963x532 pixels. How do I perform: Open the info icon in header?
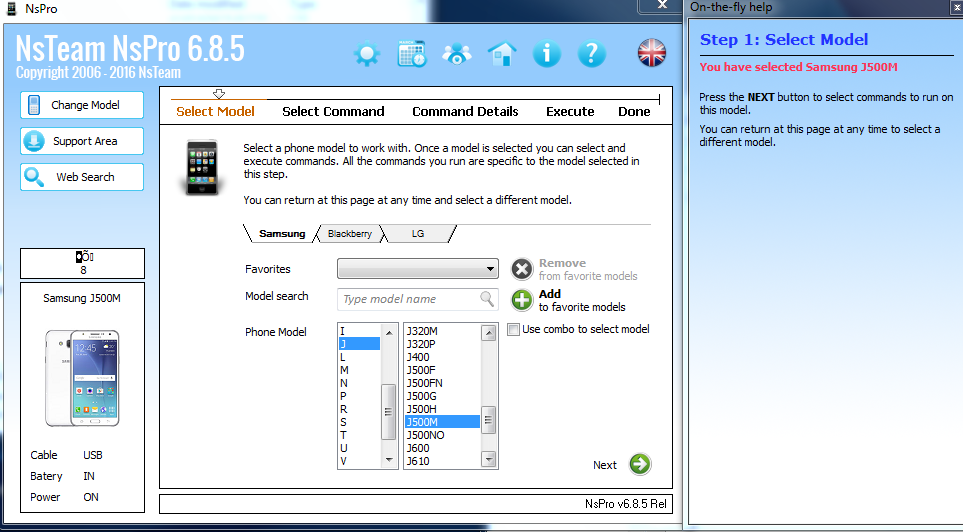[x=547, y=54]
